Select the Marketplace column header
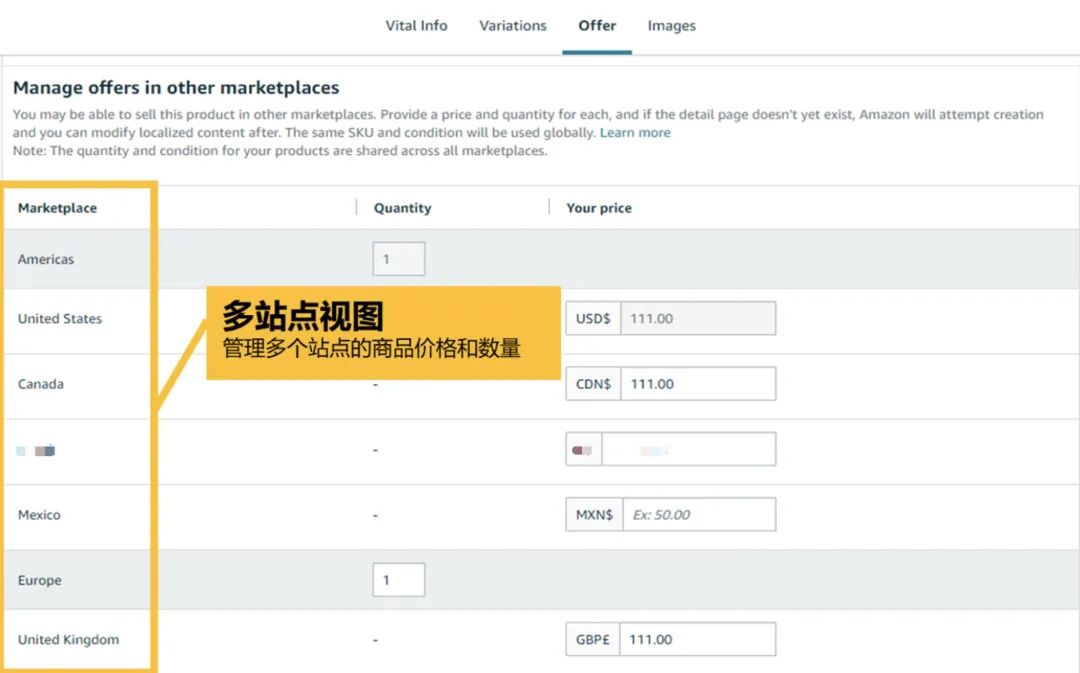 pyautogui.click(x=56, y=208)
